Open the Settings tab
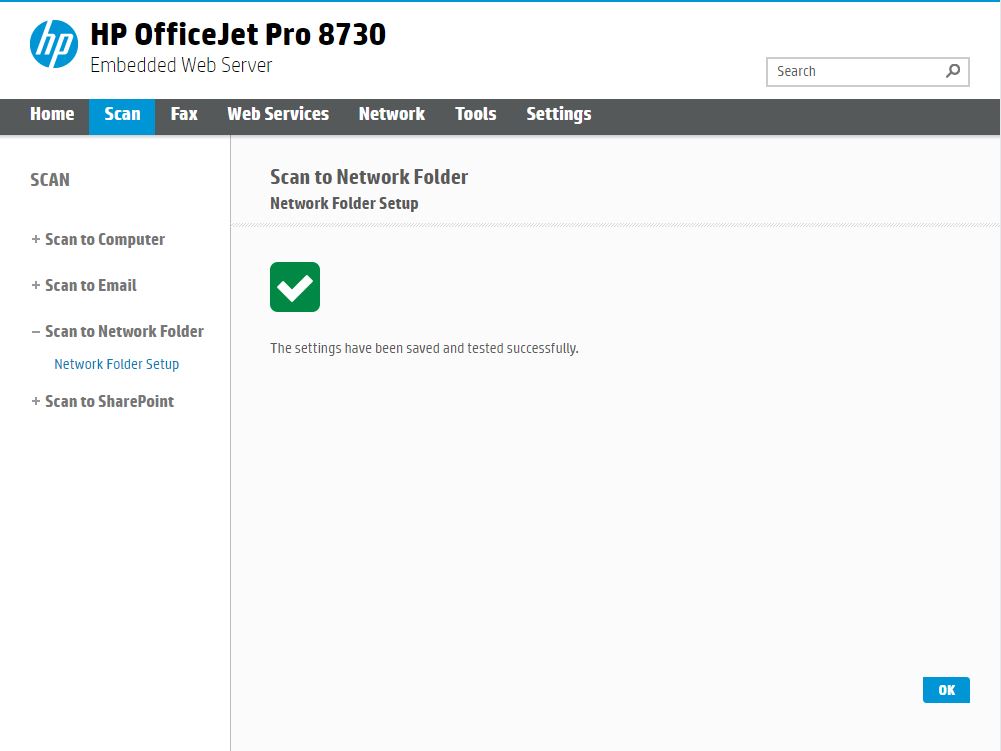The image size is (1001, 751). coord(559,114)
